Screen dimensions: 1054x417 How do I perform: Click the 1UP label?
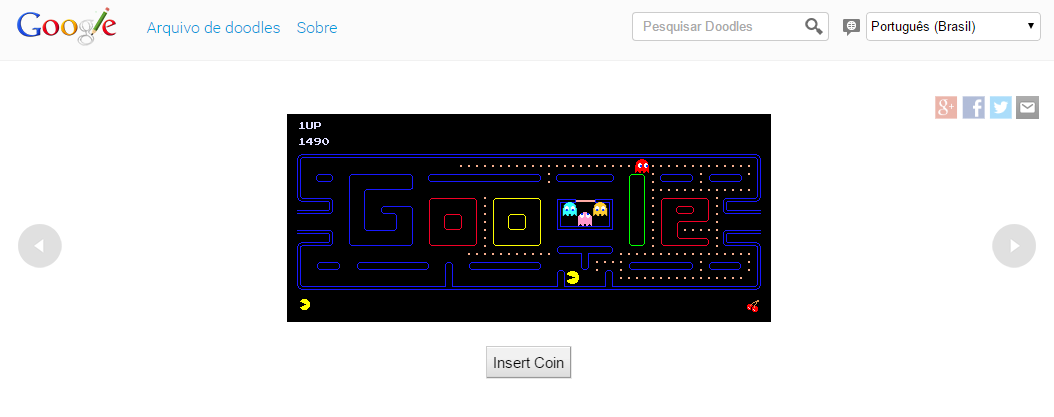[310, 125]
